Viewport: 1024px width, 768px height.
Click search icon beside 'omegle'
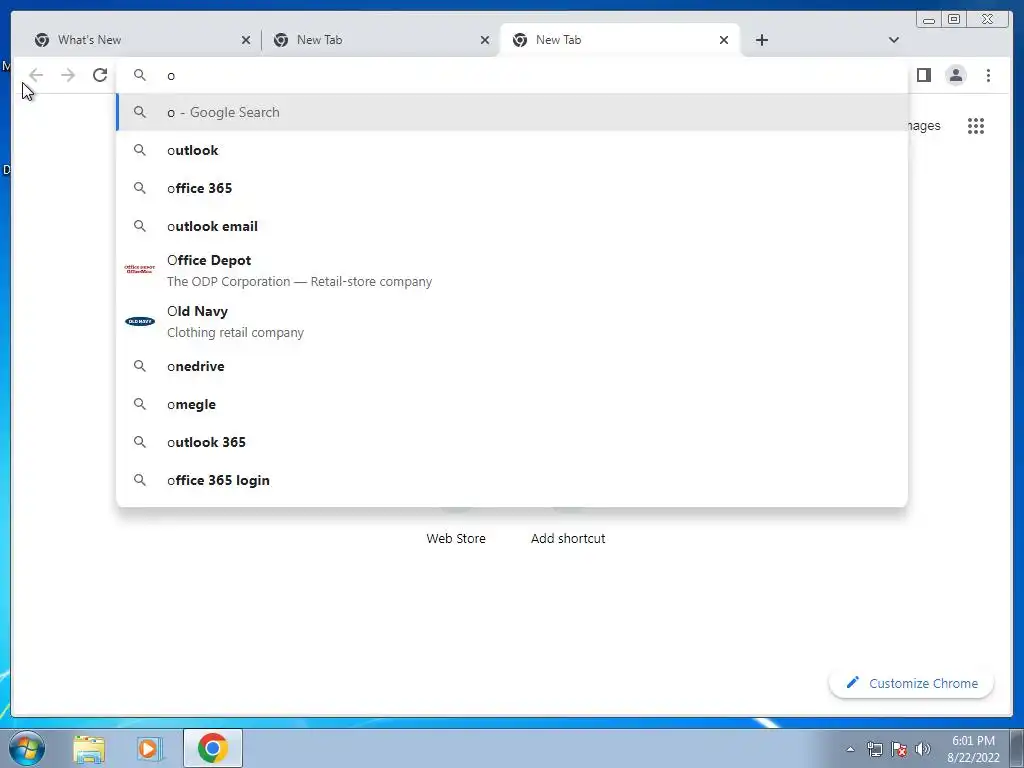coord(140,404)
